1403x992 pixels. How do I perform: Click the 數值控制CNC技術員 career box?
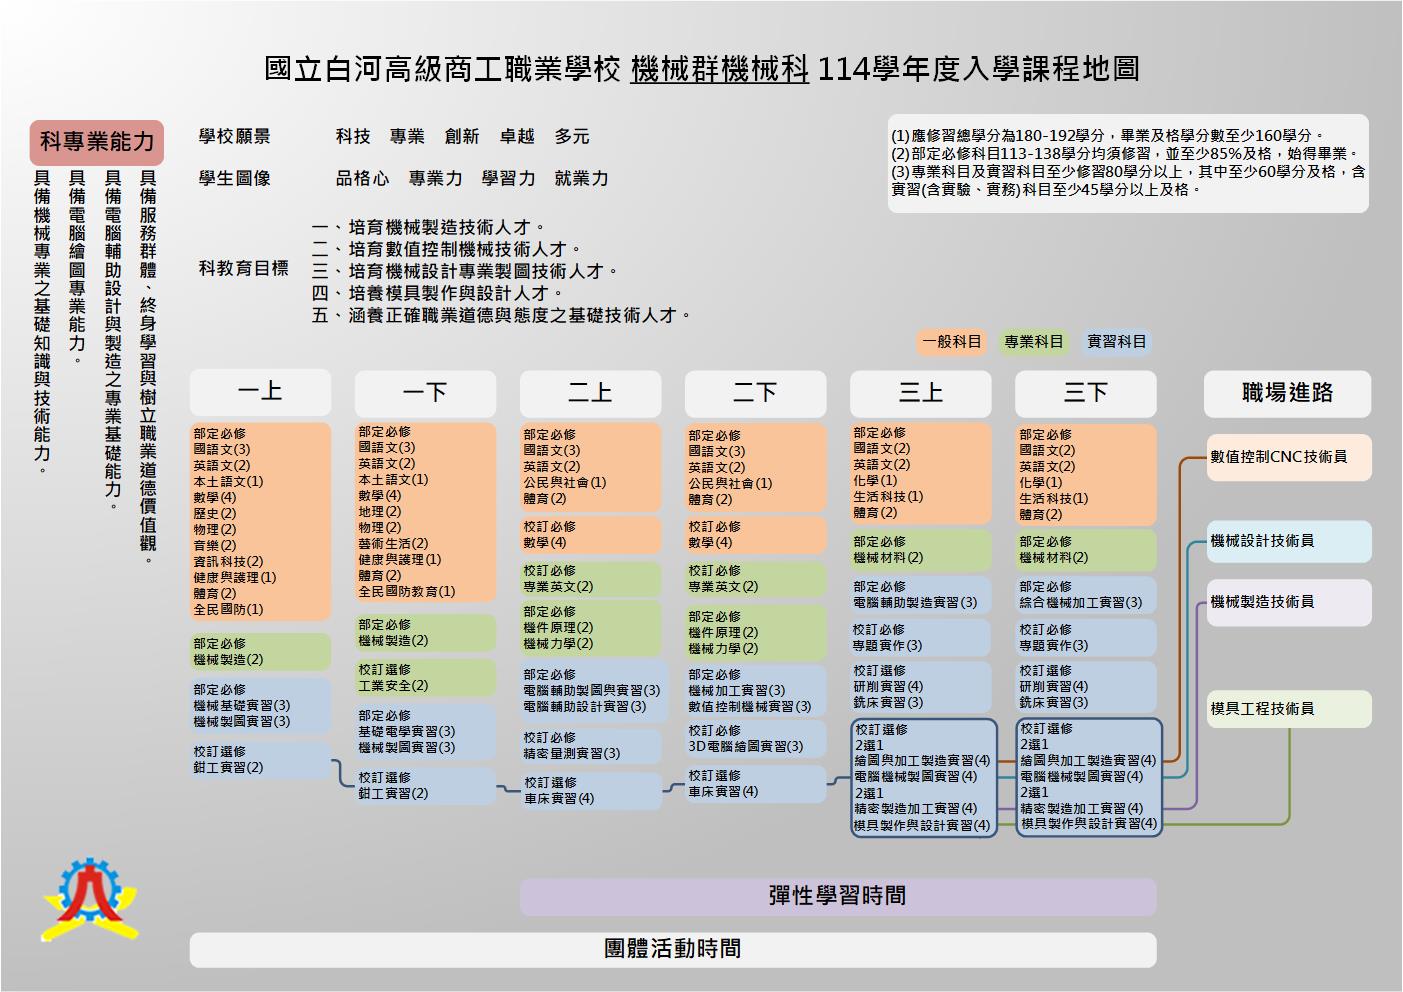point(1289,457)
